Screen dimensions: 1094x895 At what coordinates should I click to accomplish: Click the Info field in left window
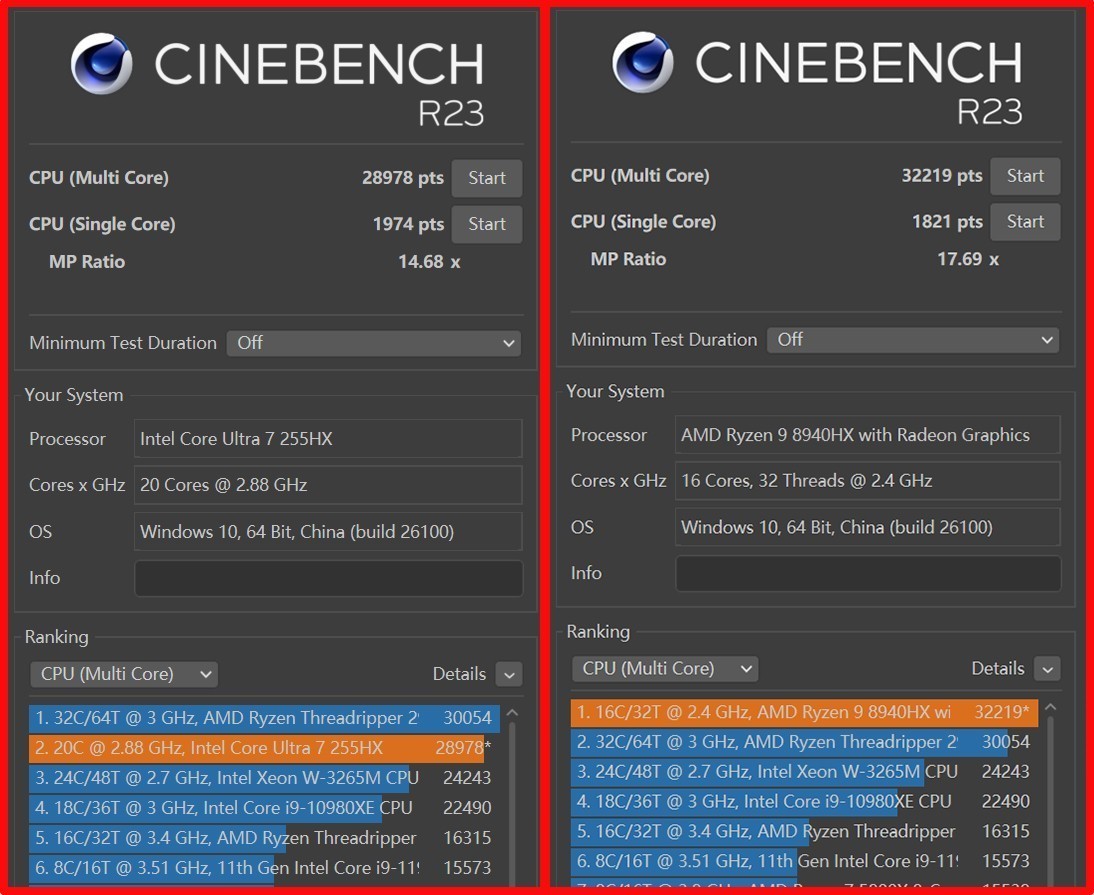tap(328, 578)
